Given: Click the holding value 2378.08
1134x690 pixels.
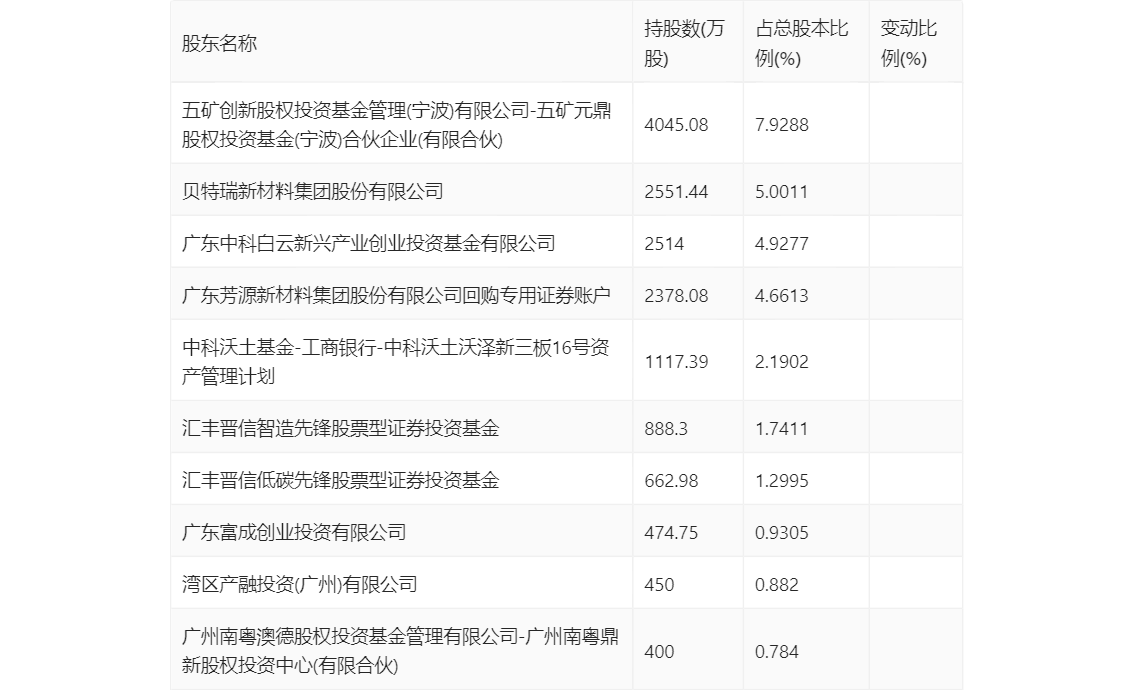Looking at the screenshot, I should [x=676, y=295].
